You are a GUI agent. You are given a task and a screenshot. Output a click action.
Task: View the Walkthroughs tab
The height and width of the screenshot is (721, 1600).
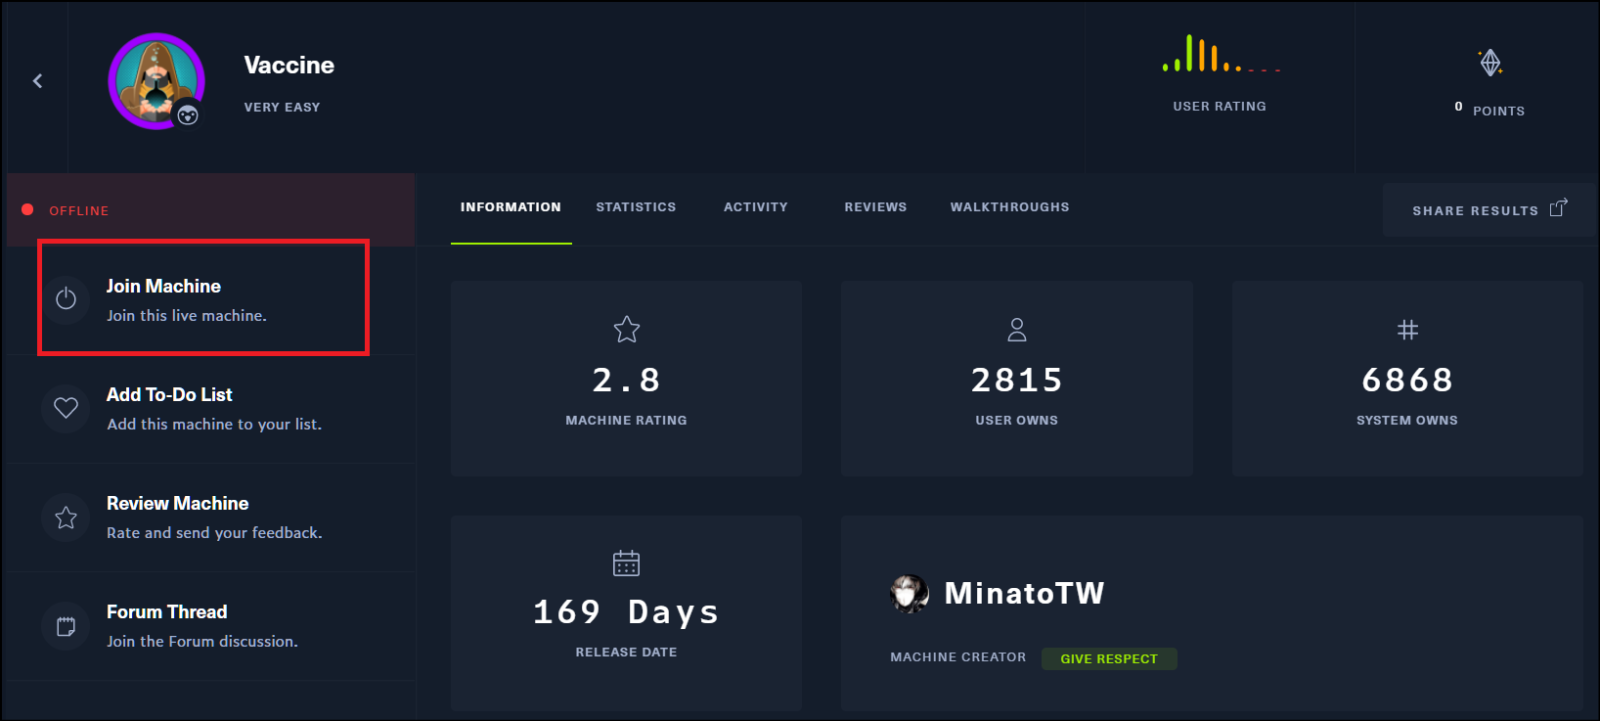coord(1009,207)
